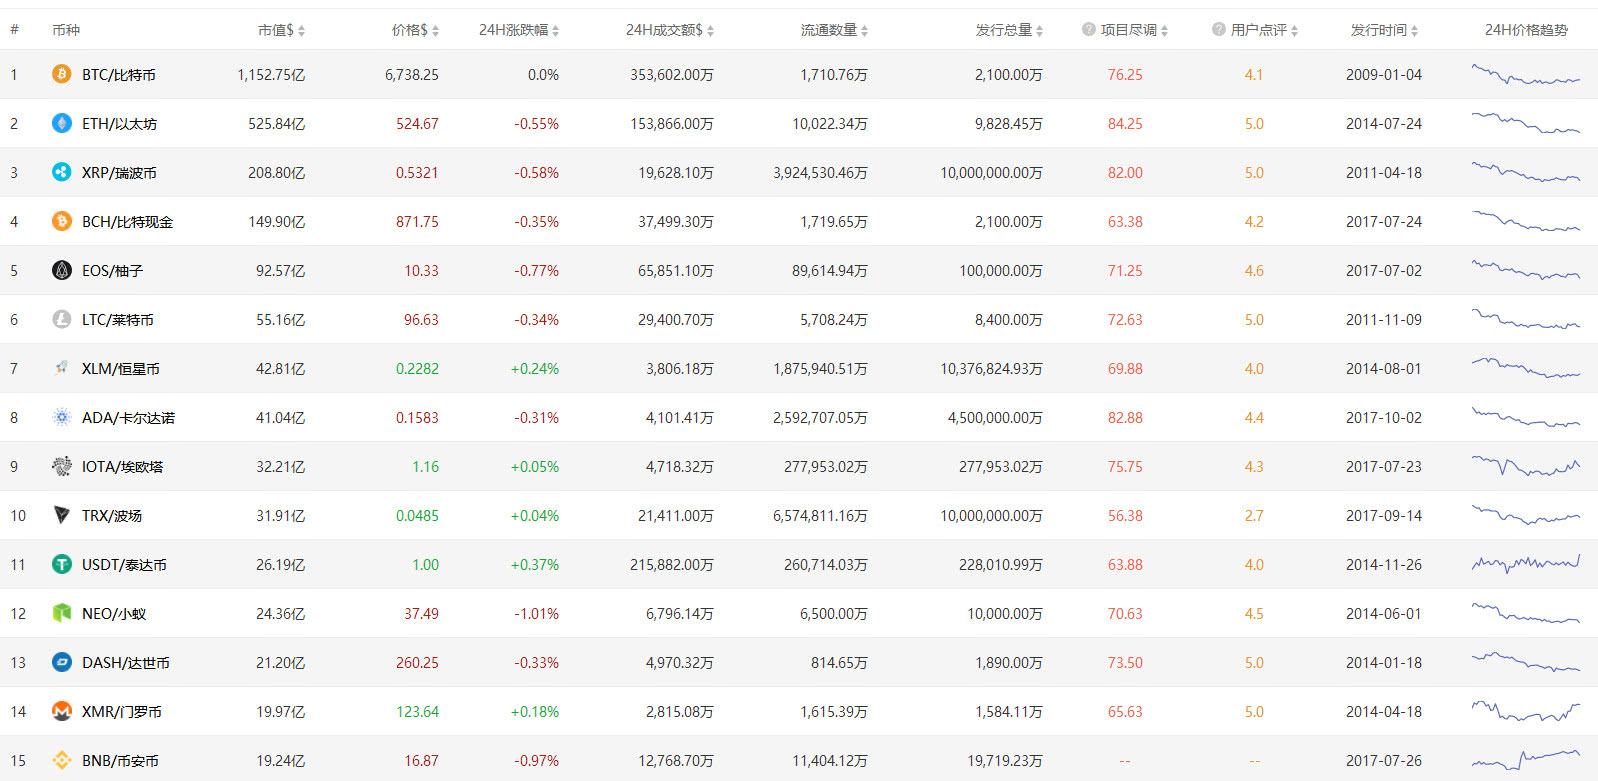The image size is (1598, 781).
Task: View USDT 24H price trend chart
Action: tap(1526, 564)
